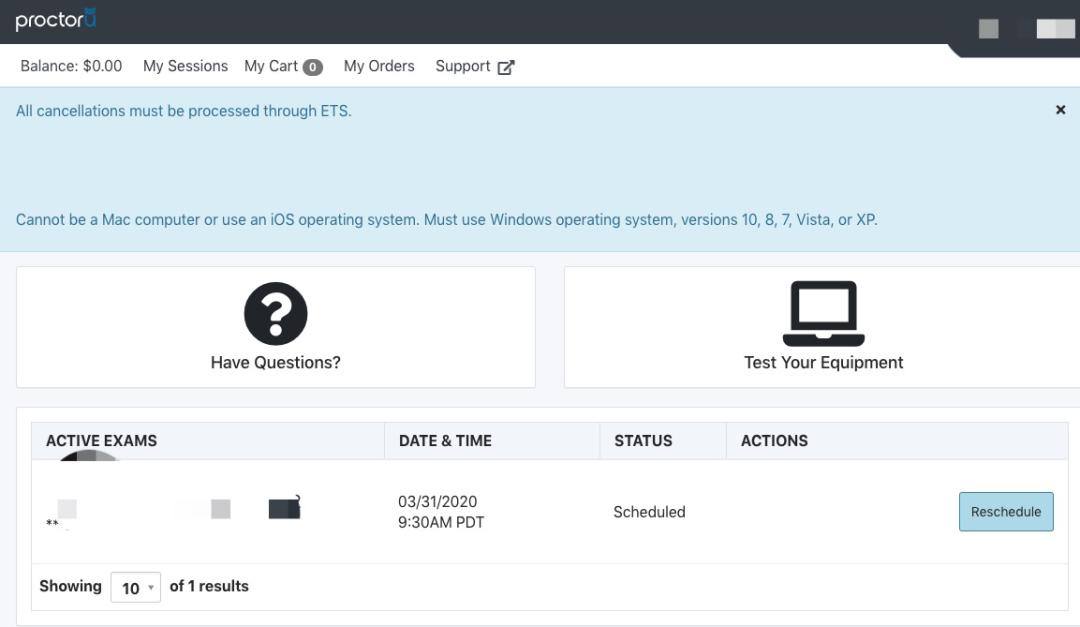Click the external link icon beside Support
1080x627 pixels.
[x=506, y=67]
